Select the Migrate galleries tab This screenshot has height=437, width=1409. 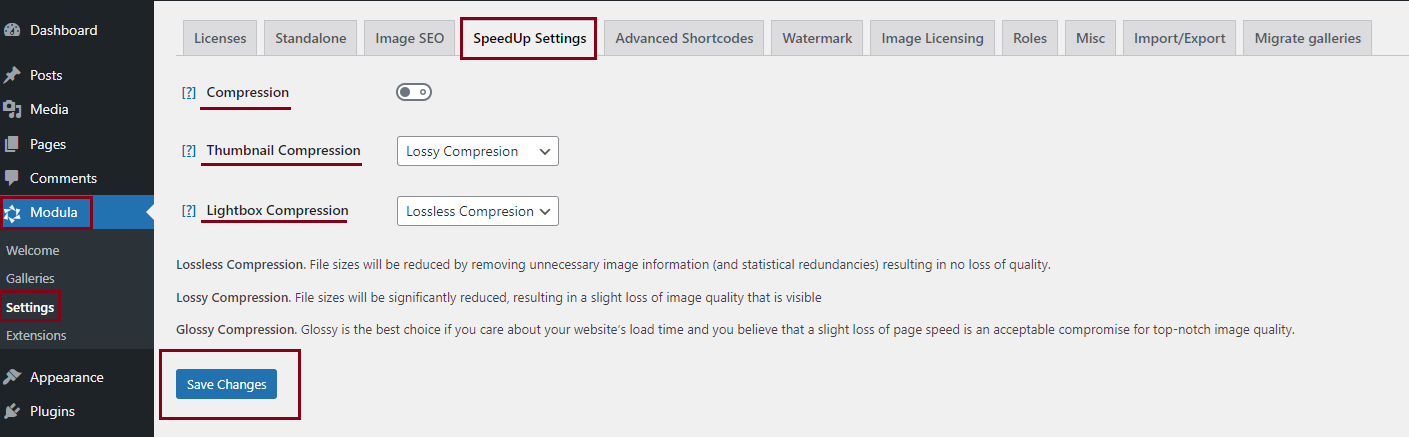coord(1307,38)
